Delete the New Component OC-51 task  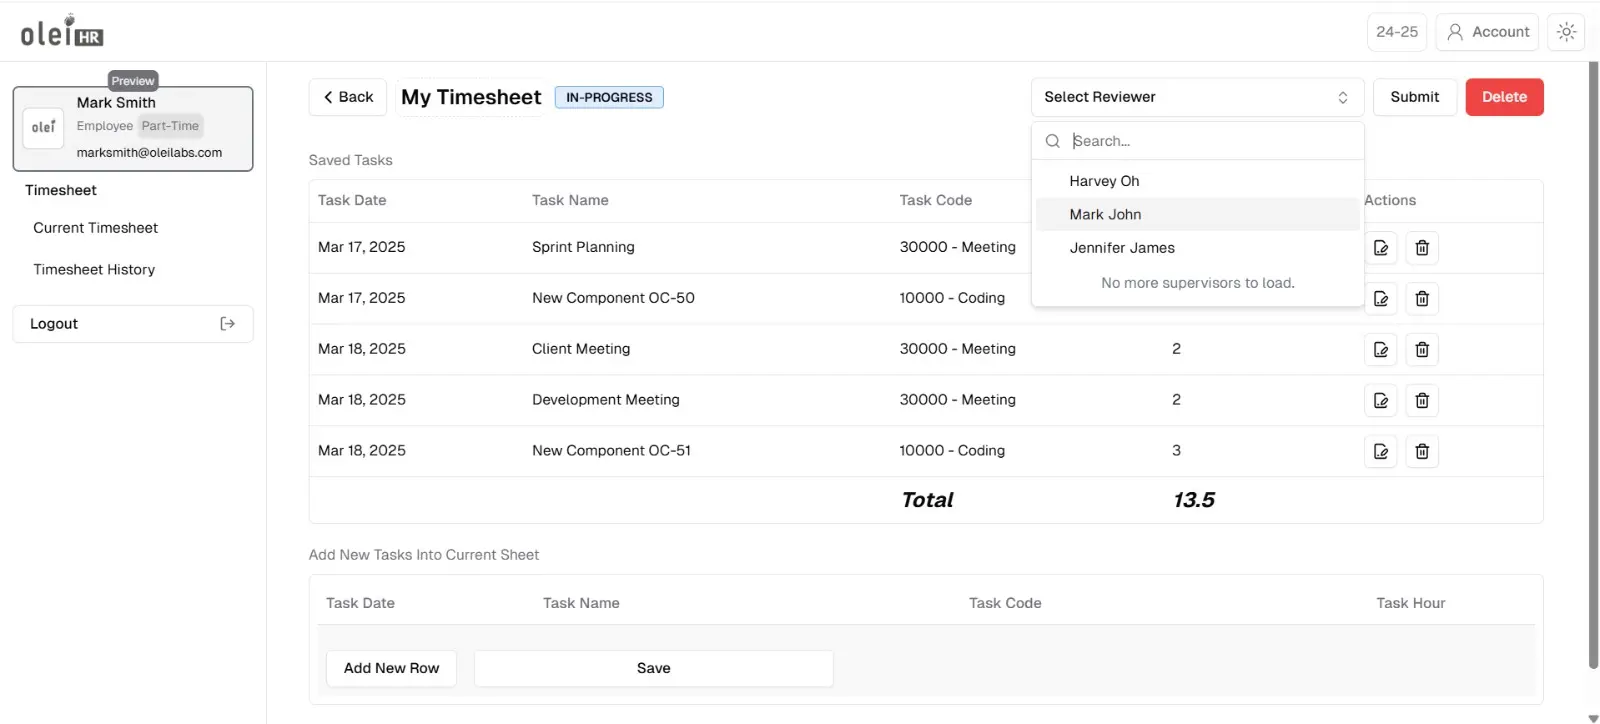click(1422, 452)
